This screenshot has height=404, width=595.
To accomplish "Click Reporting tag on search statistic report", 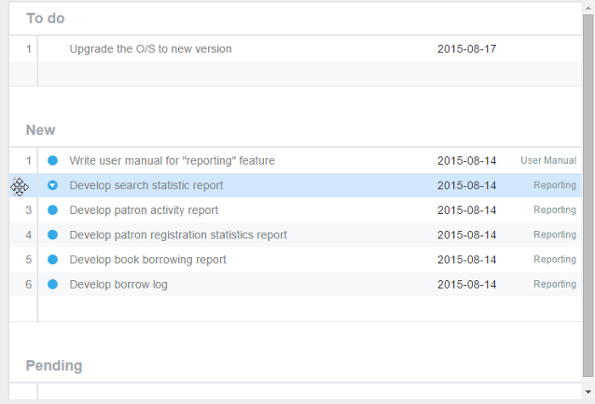I will point(555,185).
